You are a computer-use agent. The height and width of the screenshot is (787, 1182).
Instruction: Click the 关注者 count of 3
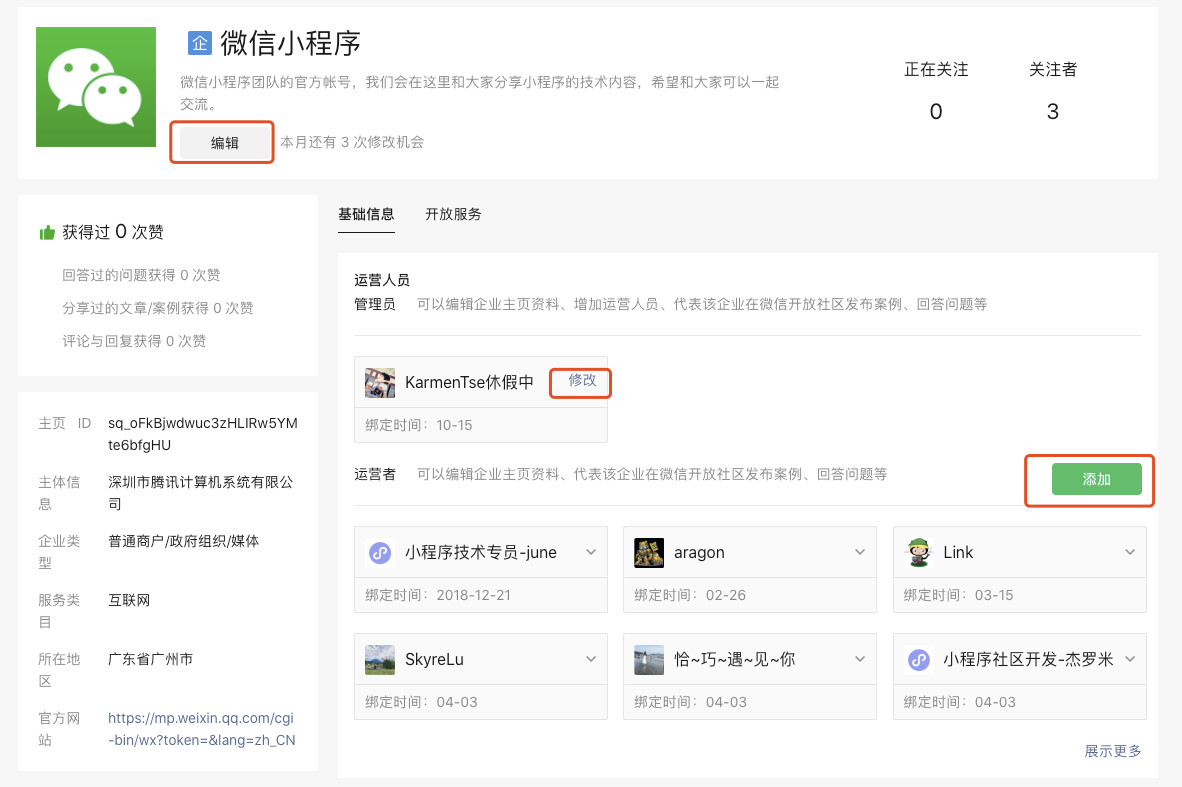click(x=1053, y=112)
